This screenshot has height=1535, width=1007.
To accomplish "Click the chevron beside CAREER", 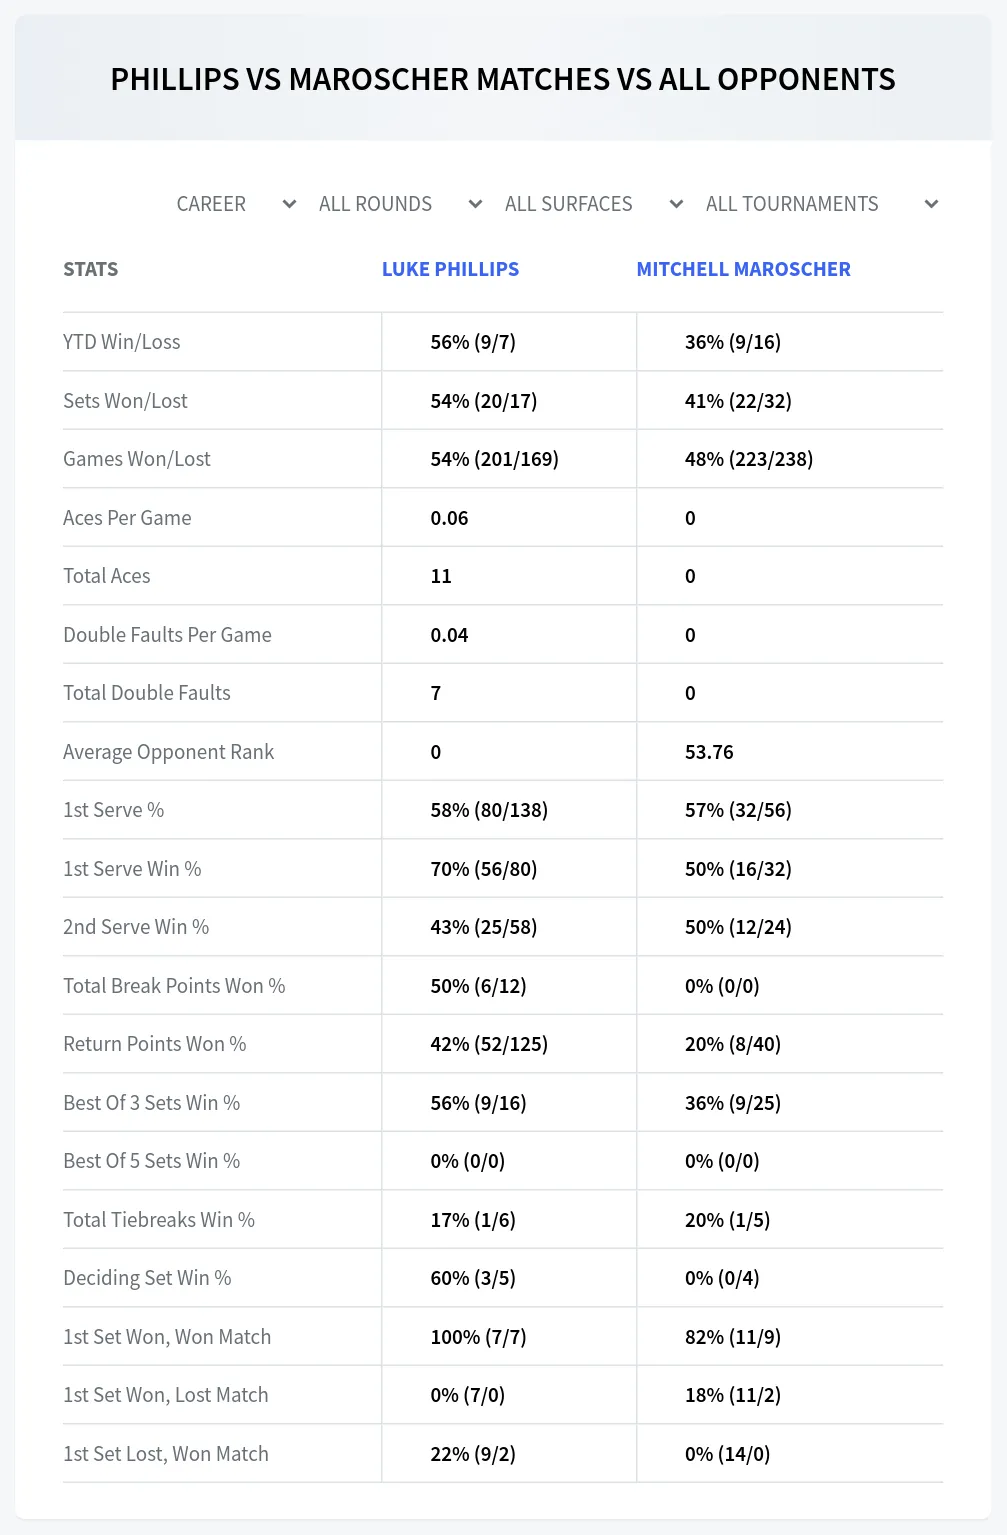I will [x=289, y=204].
